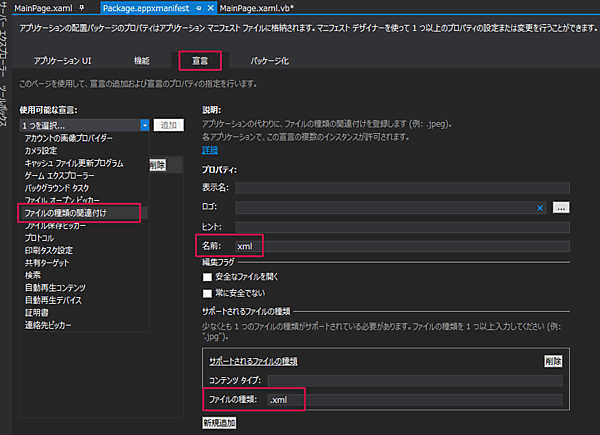600x435 pixels.
Task: Remove the supported file type with 削除
Action: 553,361
